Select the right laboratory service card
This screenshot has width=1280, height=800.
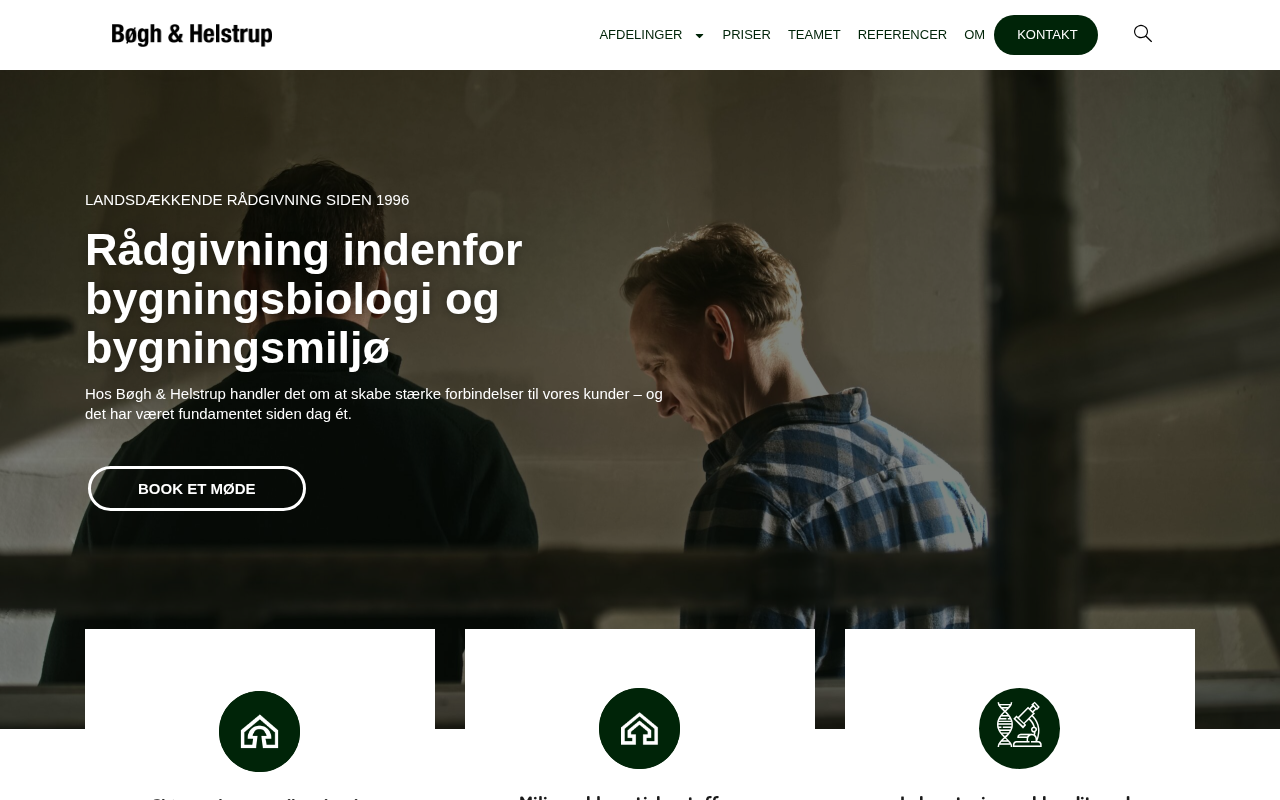click(1020, 714)
